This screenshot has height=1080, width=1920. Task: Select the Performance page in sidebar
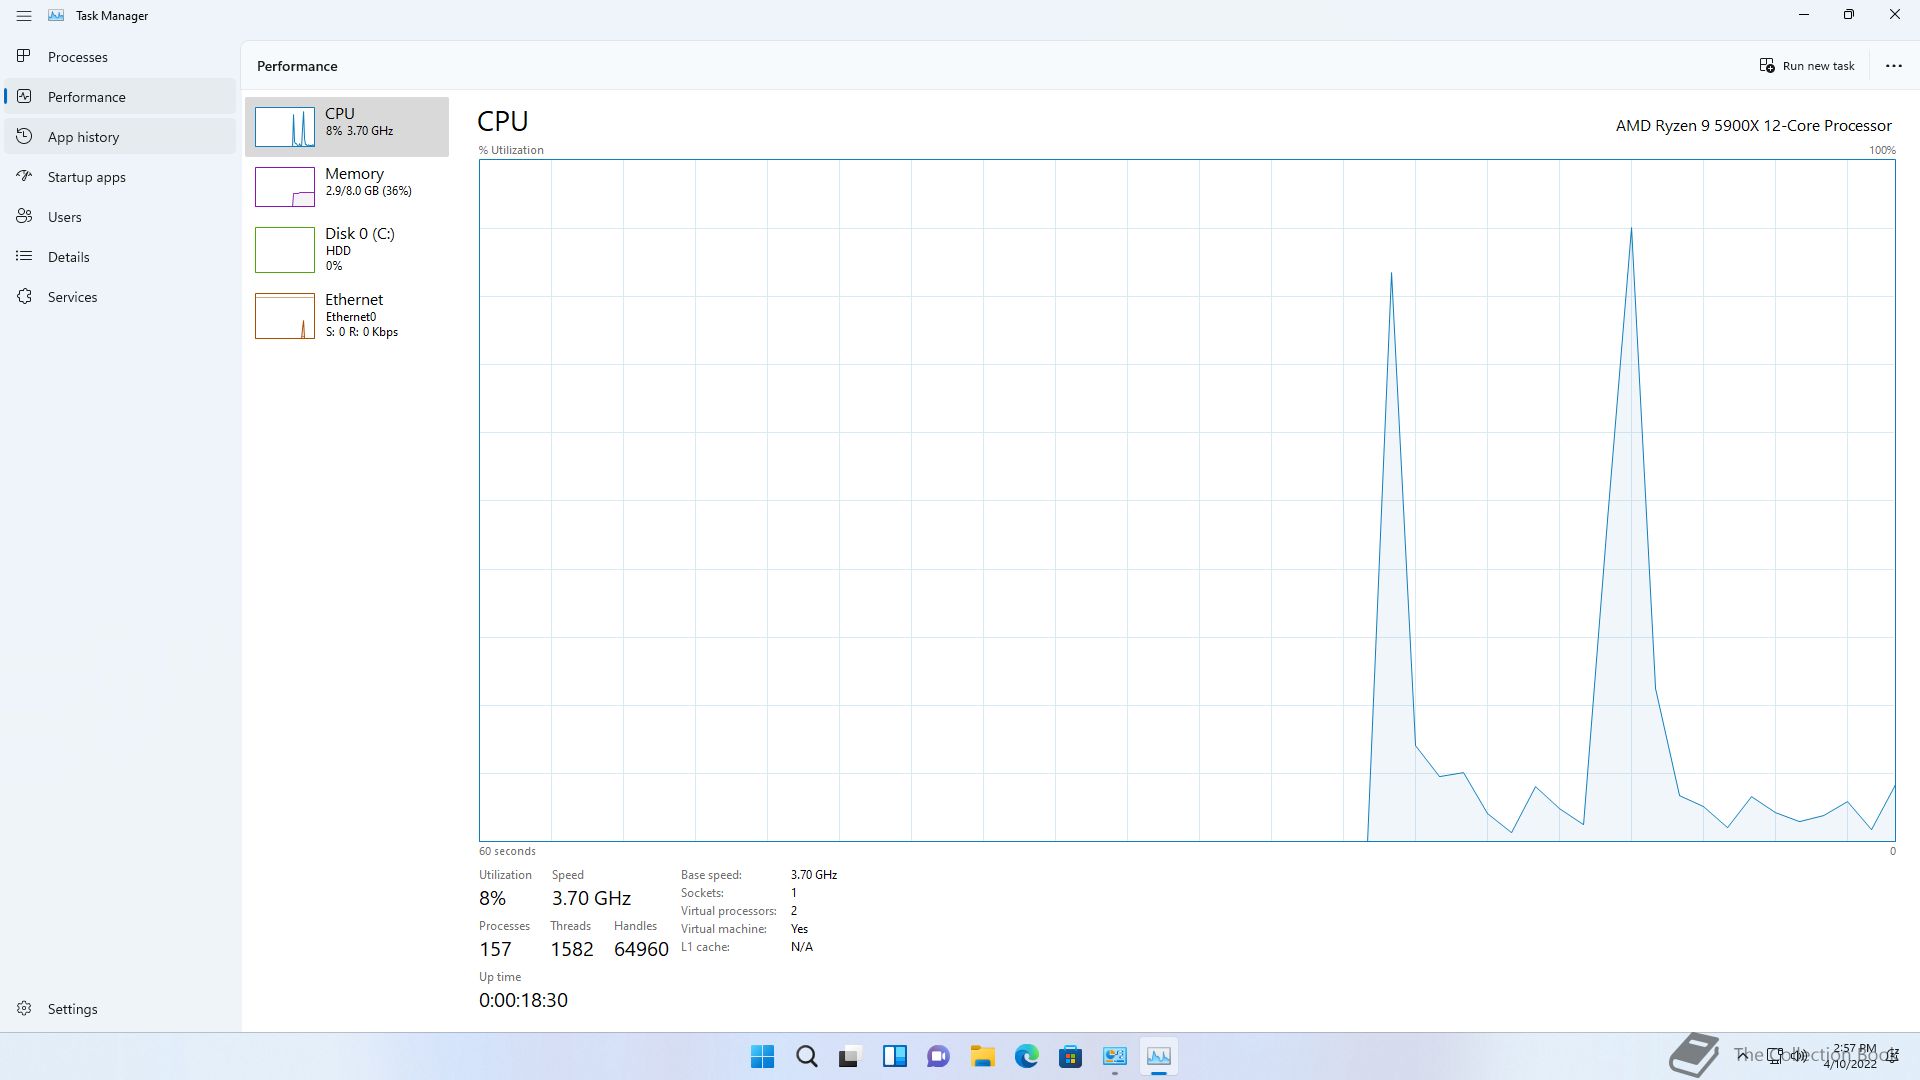click(x=120, y=97)
